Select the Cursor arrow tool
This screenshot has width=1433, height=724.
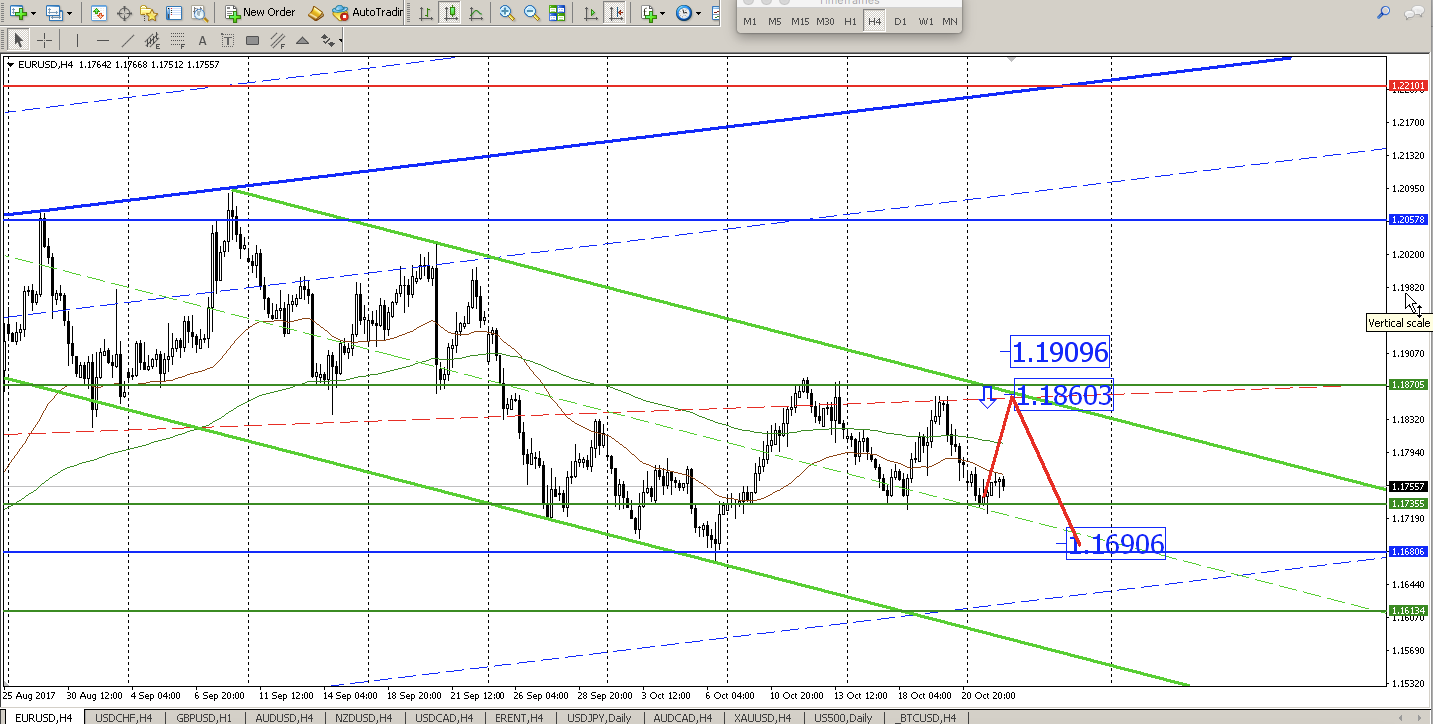click(x=19, y=40)
